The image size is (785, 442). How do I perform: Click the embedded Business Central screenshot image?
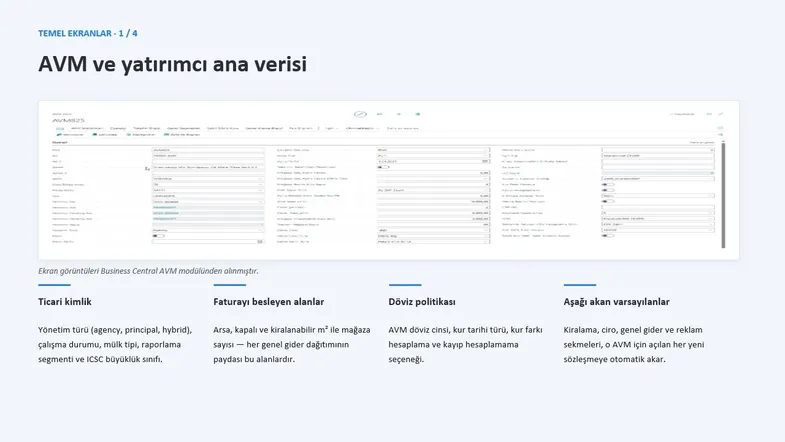click(x=388, y=180)
